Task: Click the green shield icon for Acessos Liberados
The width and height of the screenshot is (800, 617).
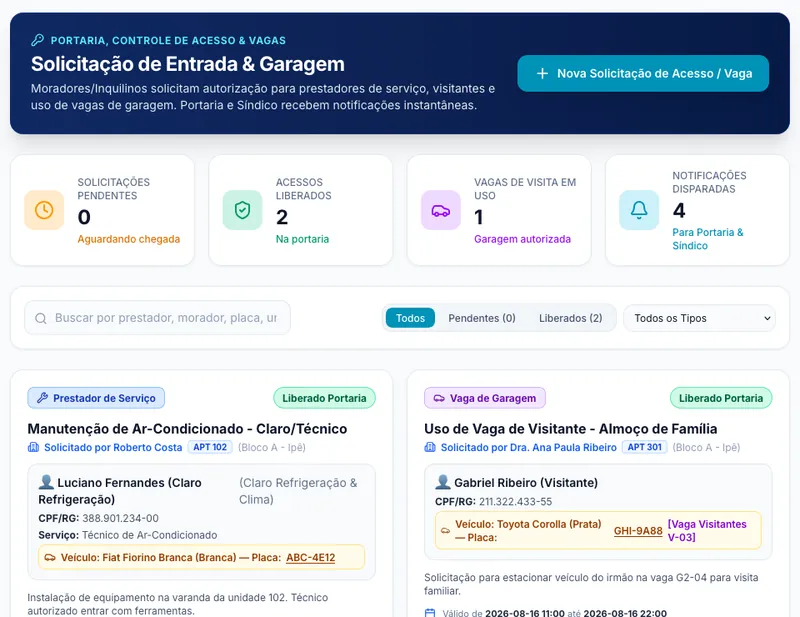Action: pyautogui.click(x=242, y=210)
